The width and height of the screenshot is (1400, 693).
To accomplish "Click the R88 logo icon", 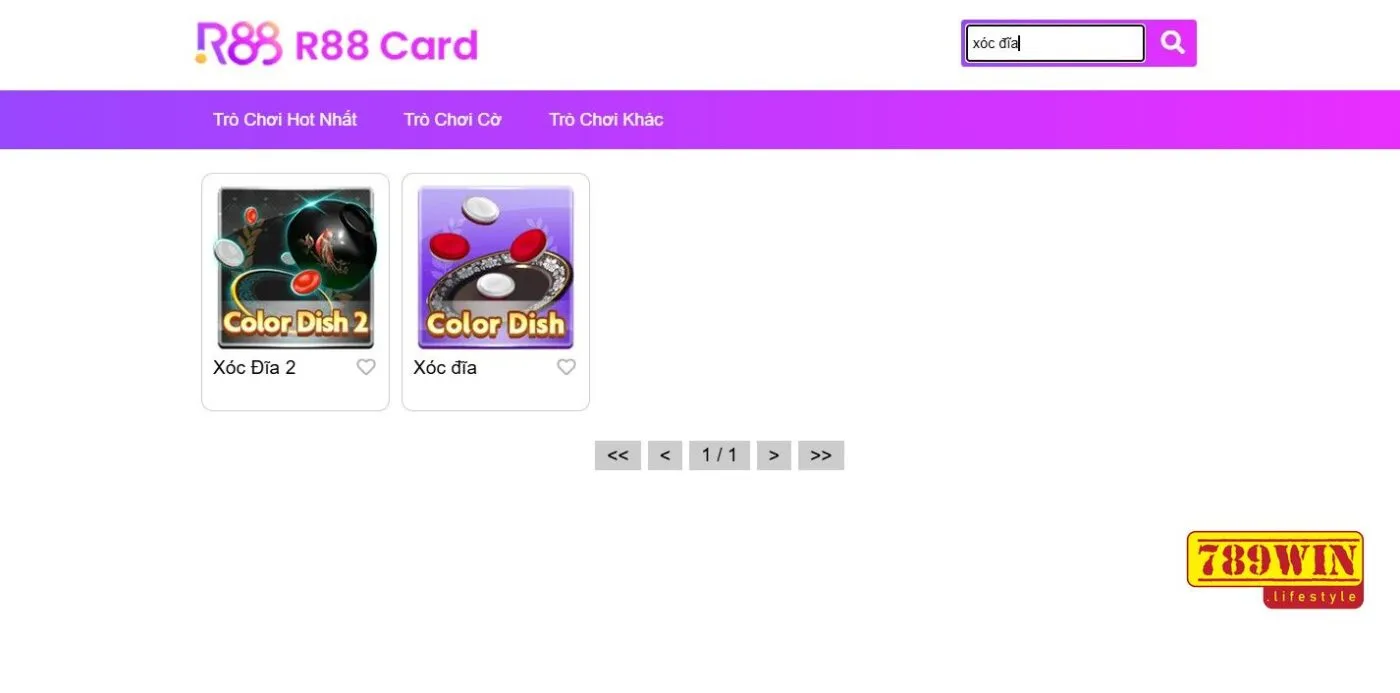I will [238, 44].
